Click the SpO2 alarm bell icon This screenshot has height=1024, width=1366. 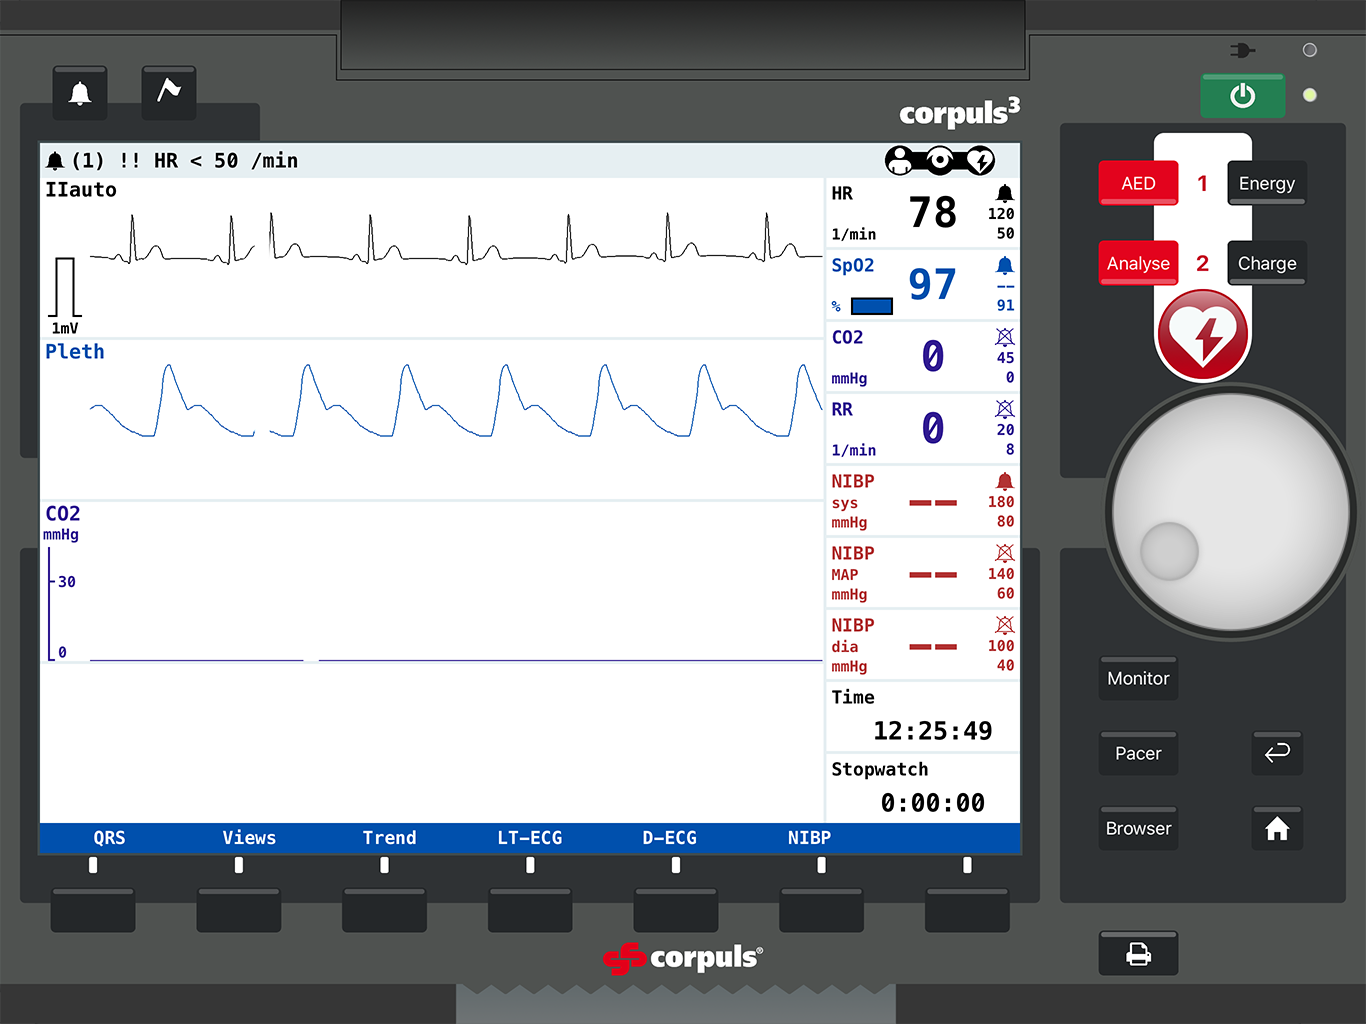[1005, 265]
